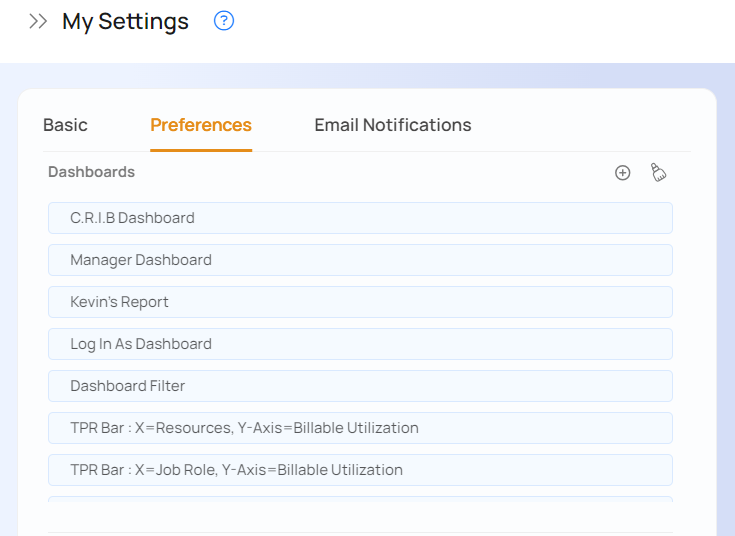Click the Dashboards section heading
The image size is (735, 536).
click(x=91, y=172)
